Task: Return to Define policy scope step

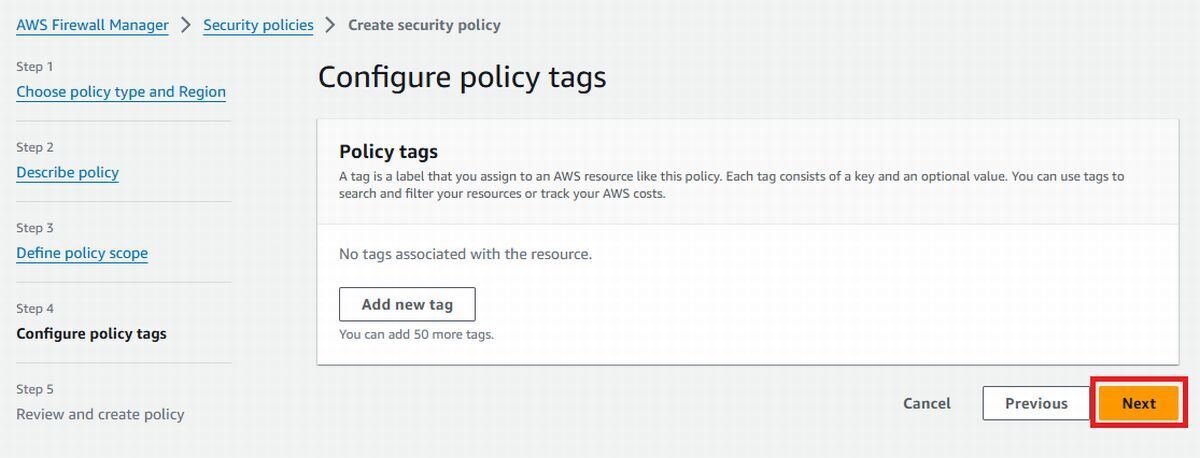Action: click(82, 254)
